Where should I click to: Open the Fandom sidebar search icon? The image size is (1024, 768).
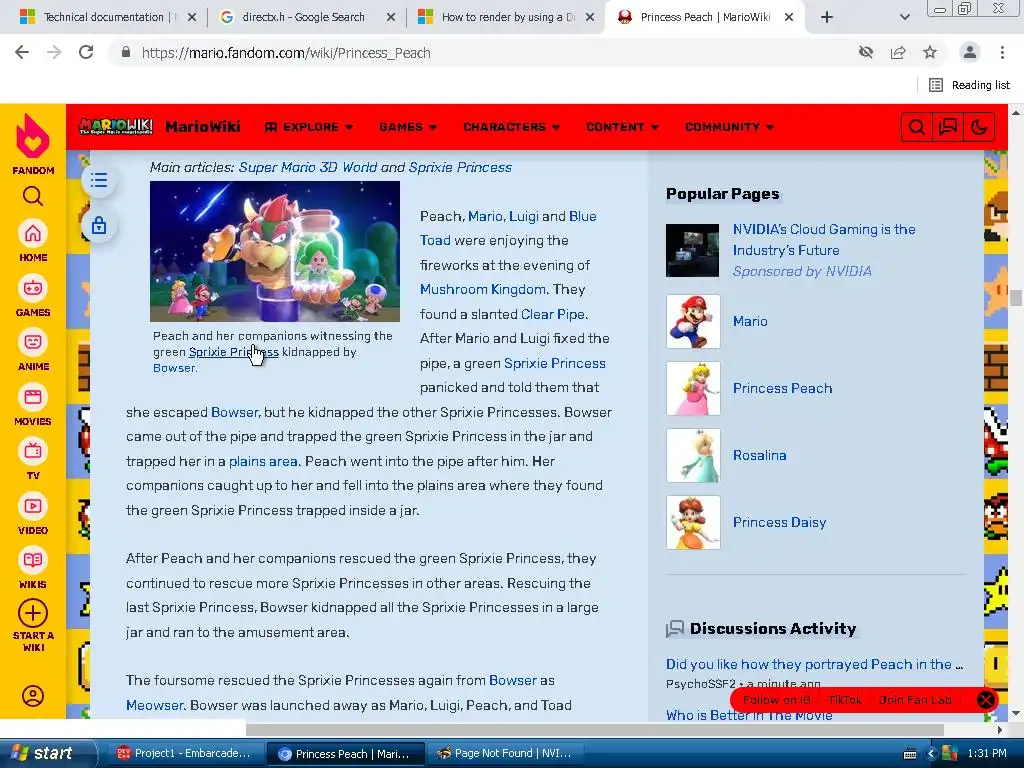(33, 196)
